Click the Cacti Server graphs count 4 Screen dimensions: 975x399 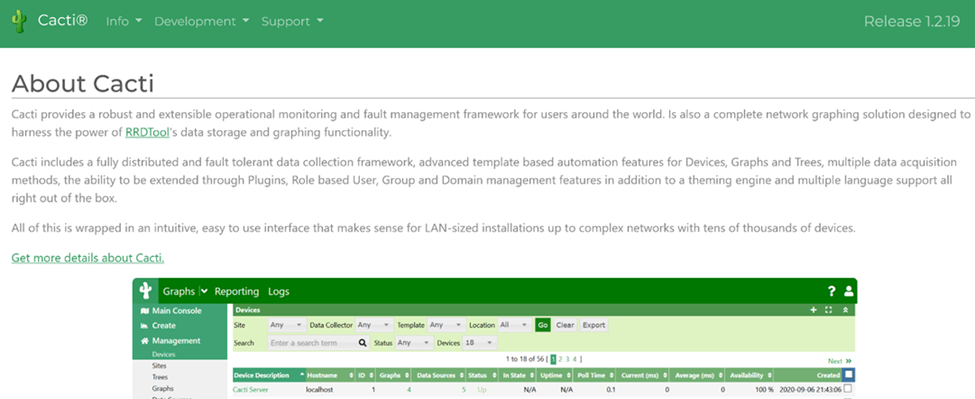point(409,389)
